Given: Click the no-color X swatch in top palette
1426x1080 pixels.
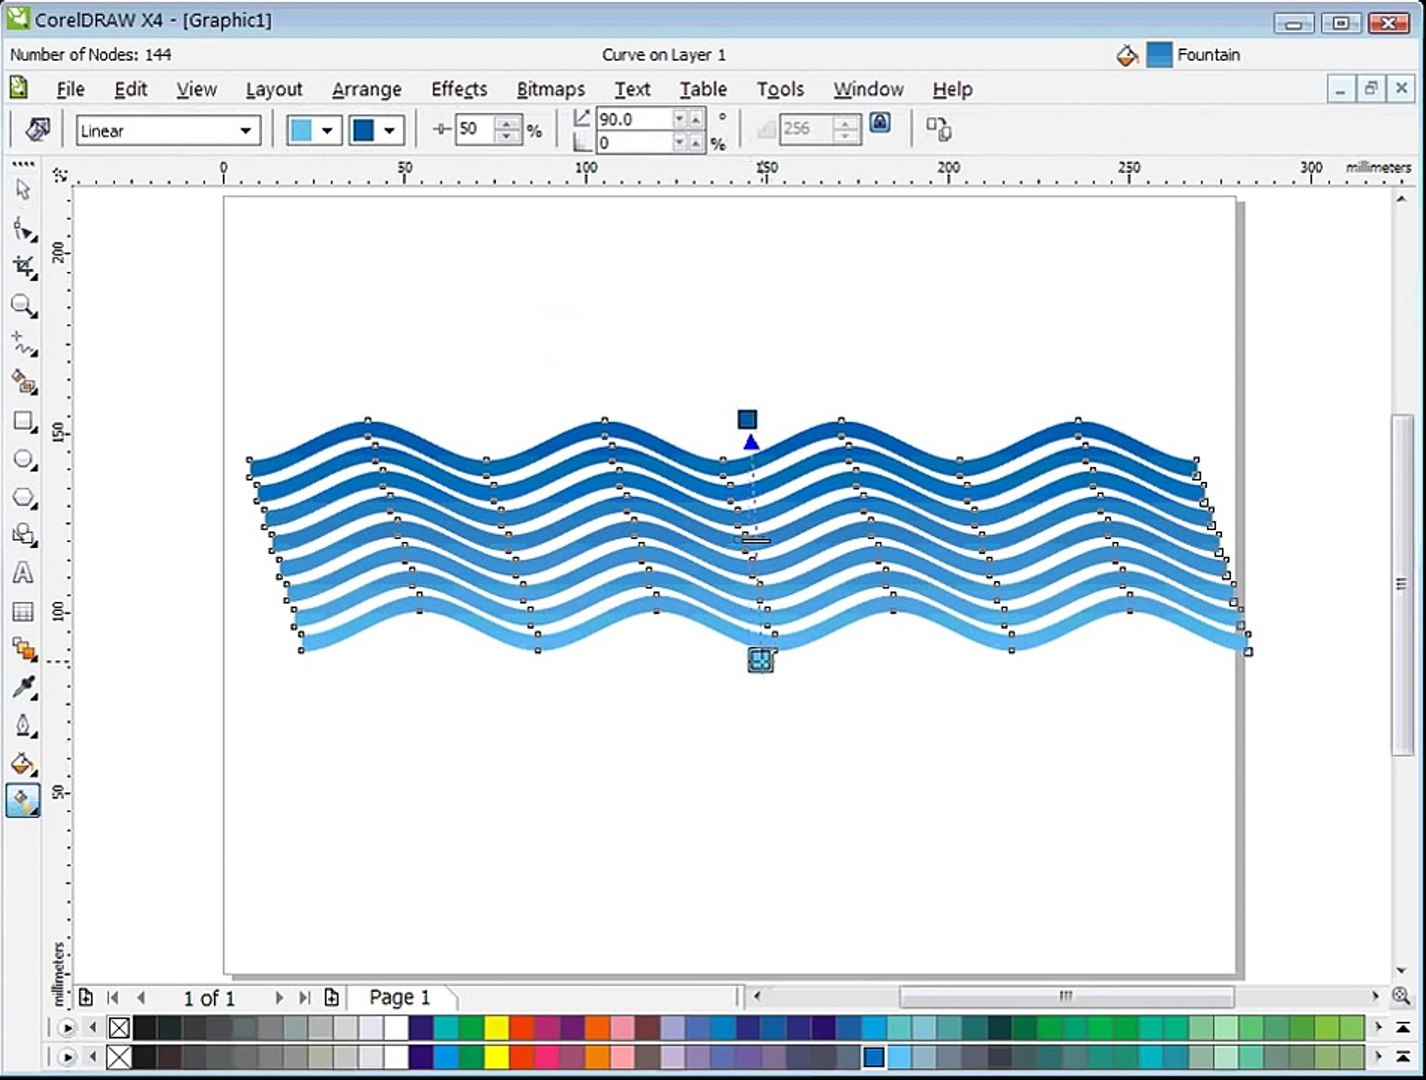Looking at the screenshot, I should coord(119,1027).
